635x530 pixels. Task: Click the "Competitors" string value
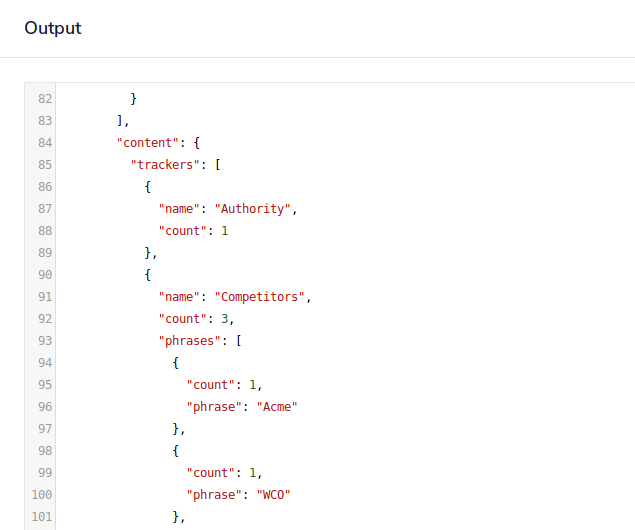(x=263, y=297)
